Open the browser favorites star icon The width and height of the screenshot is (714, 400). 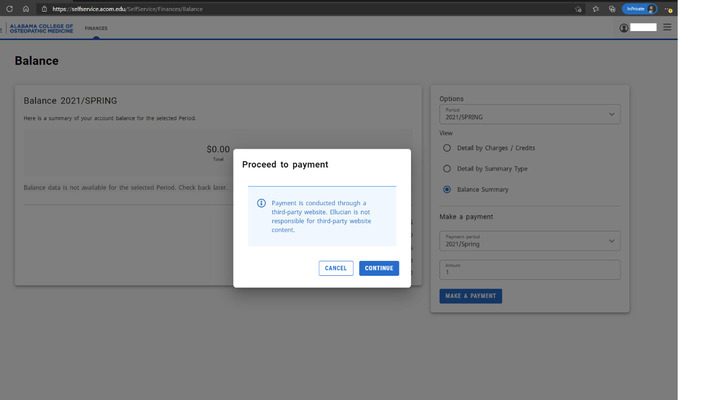[x=596, y=8]
